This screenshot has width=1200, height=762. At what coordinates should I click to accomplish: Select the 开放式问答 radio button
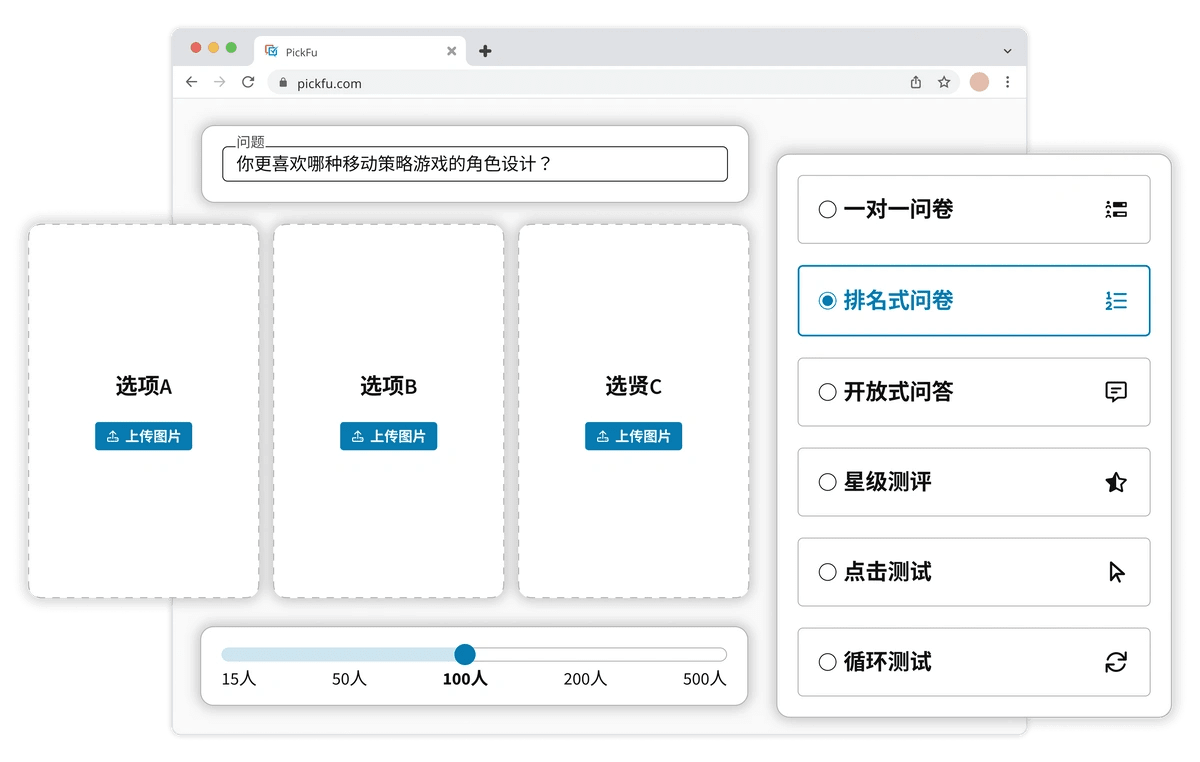pos(827,392)
